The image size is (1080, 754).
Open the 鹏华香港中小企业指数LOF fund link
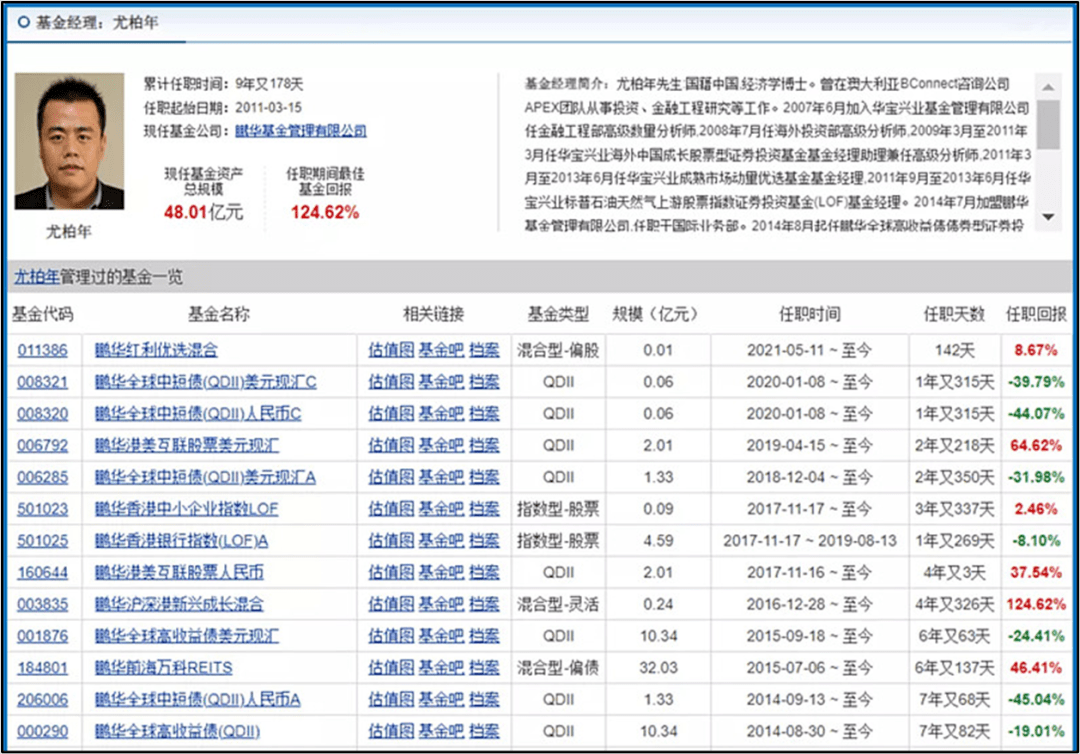click(x=187, y=509)
